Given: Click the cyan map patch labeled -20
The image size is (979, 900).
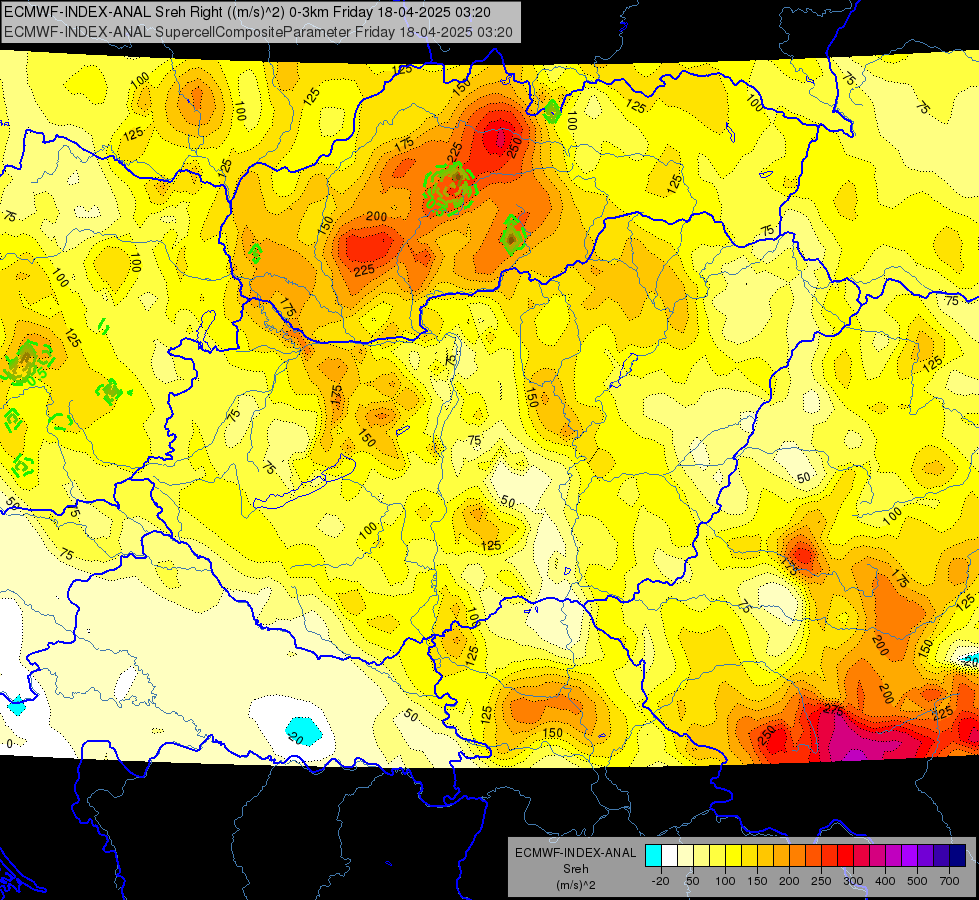Looking at the screenshot, I should [x=304, y=731].
